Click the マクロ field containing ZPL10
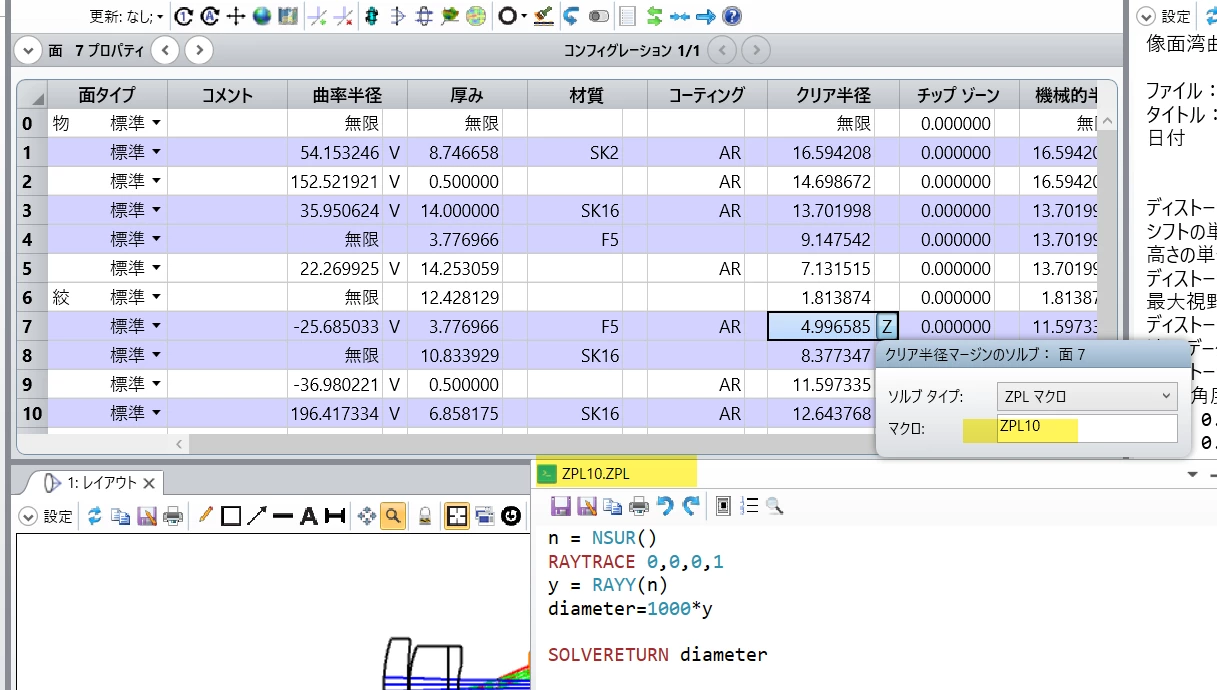Screen dimensions: 1217x690 click(1088, 429)
